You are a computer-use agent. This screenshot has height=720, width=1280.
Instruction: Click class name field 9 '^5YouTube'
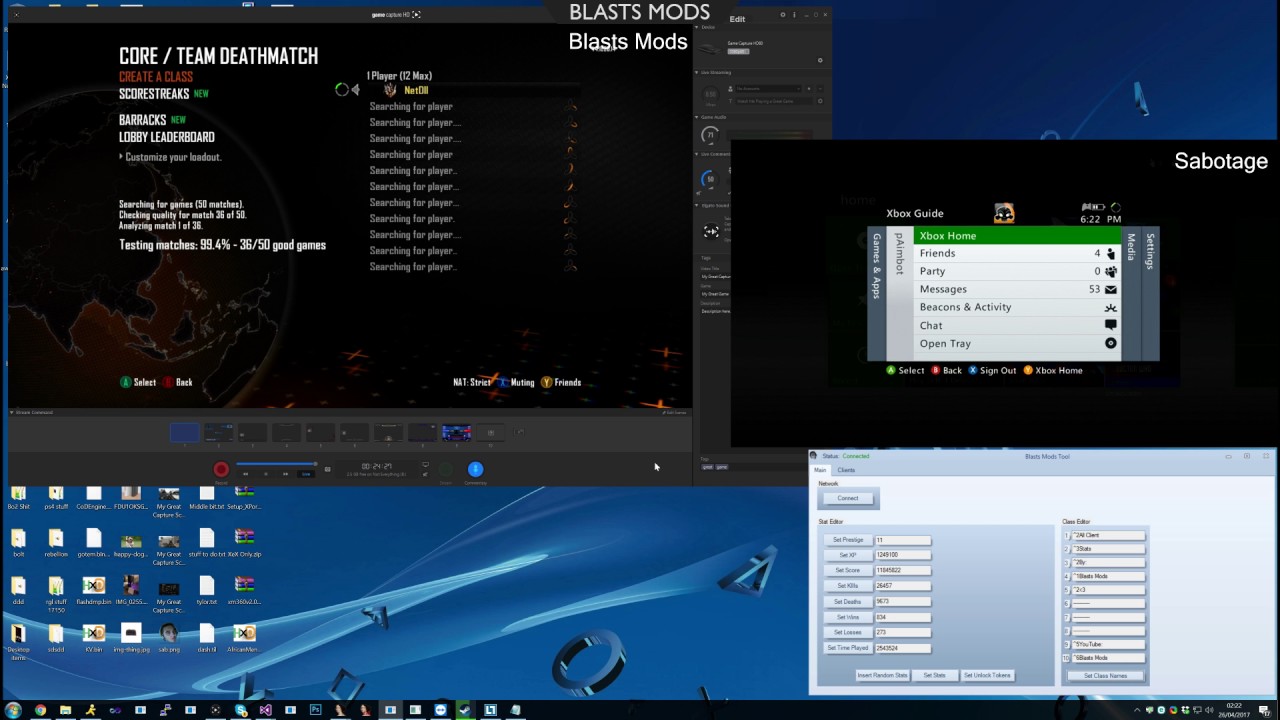coord(1108,645)
